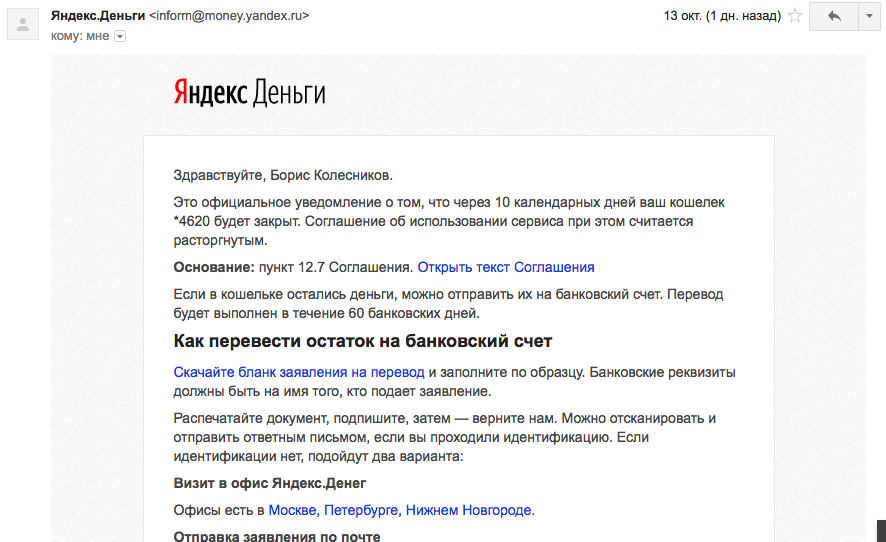886x542 pixels.
Task: Click the date '13 окт. (1 дн. назад)'
Action: (722, 16)
